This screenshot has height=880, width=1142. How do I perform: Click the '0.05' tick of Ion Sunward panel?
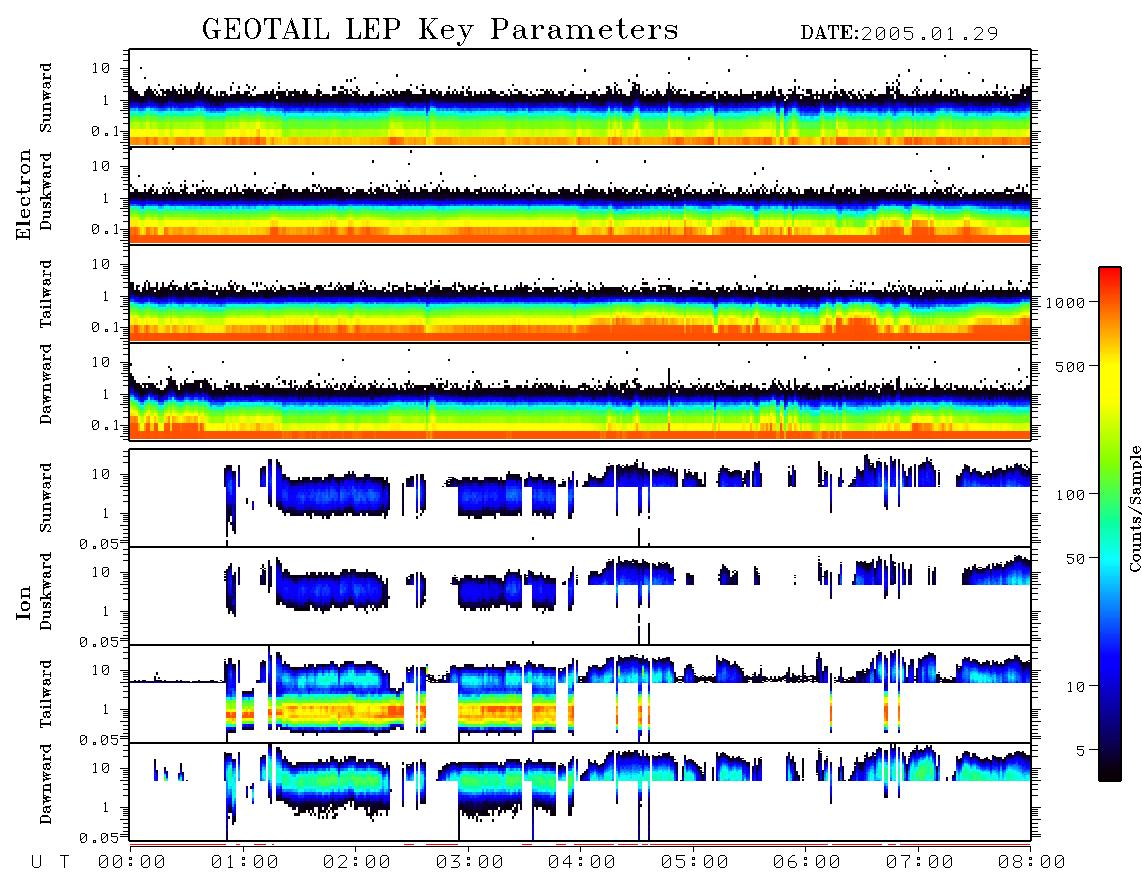point(100,544)
